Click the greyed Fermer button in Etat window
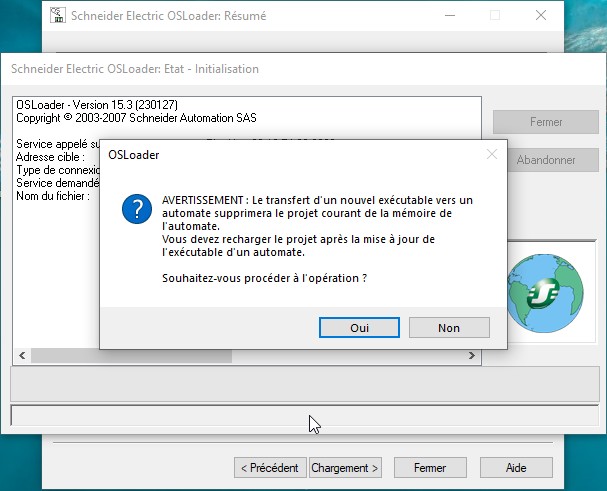 545,122
